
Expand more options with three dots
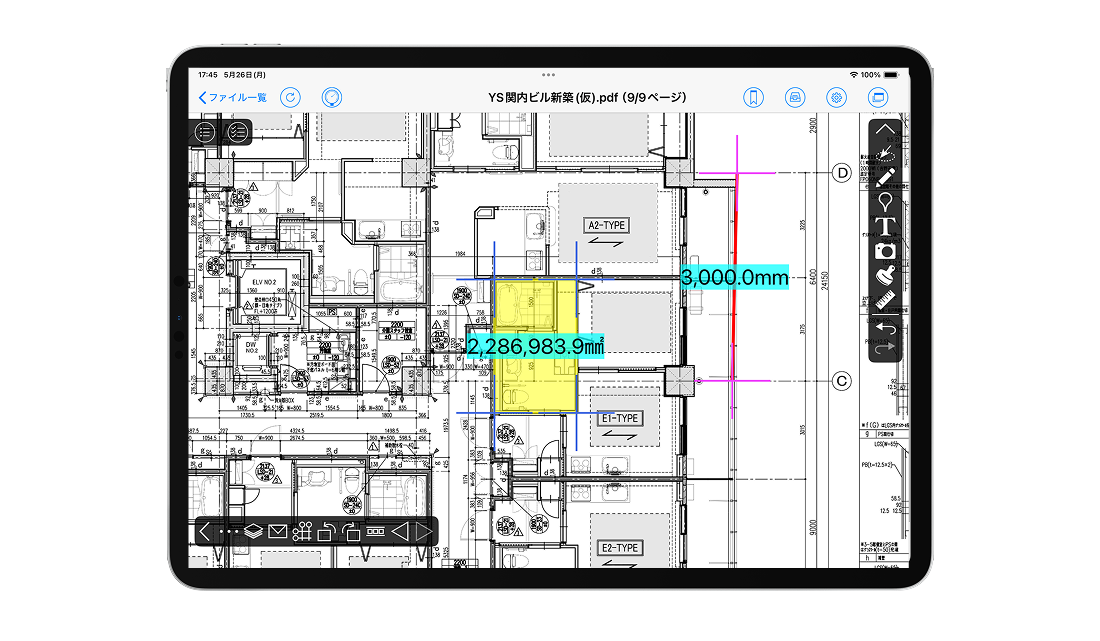tap(229, 532)
